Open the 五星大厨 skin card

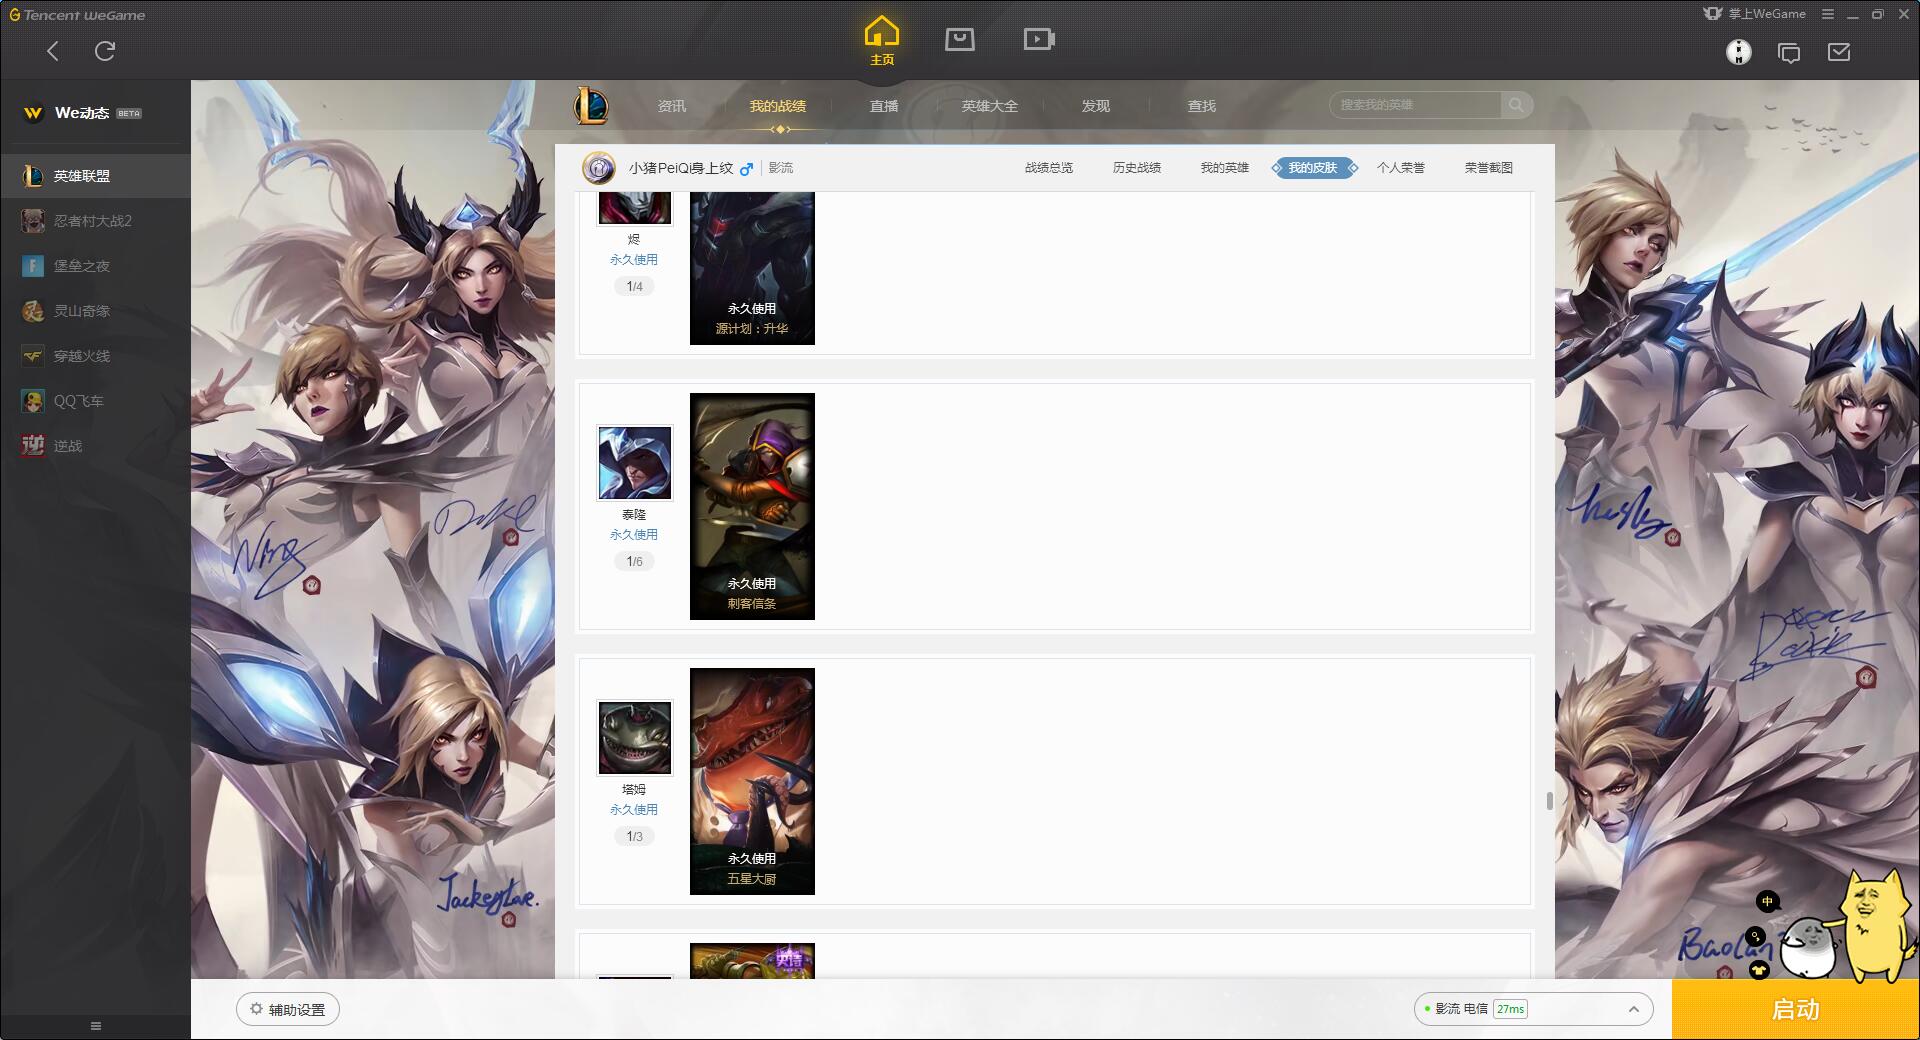(752, 781)
